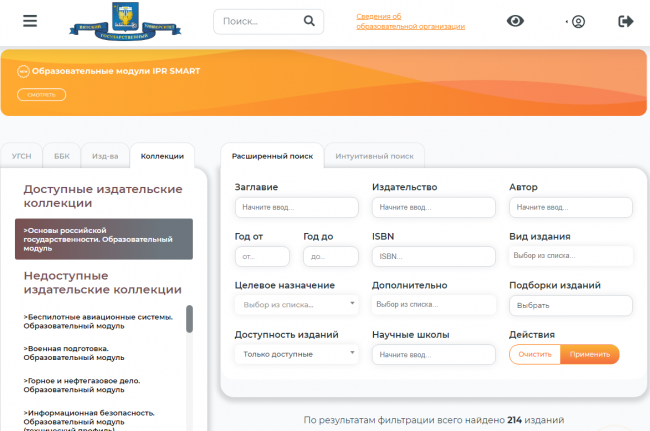Click the icon beside Образовательные модули IPR SMART
The height and width of the screenshot is (431, 650).
pos(23,71)
